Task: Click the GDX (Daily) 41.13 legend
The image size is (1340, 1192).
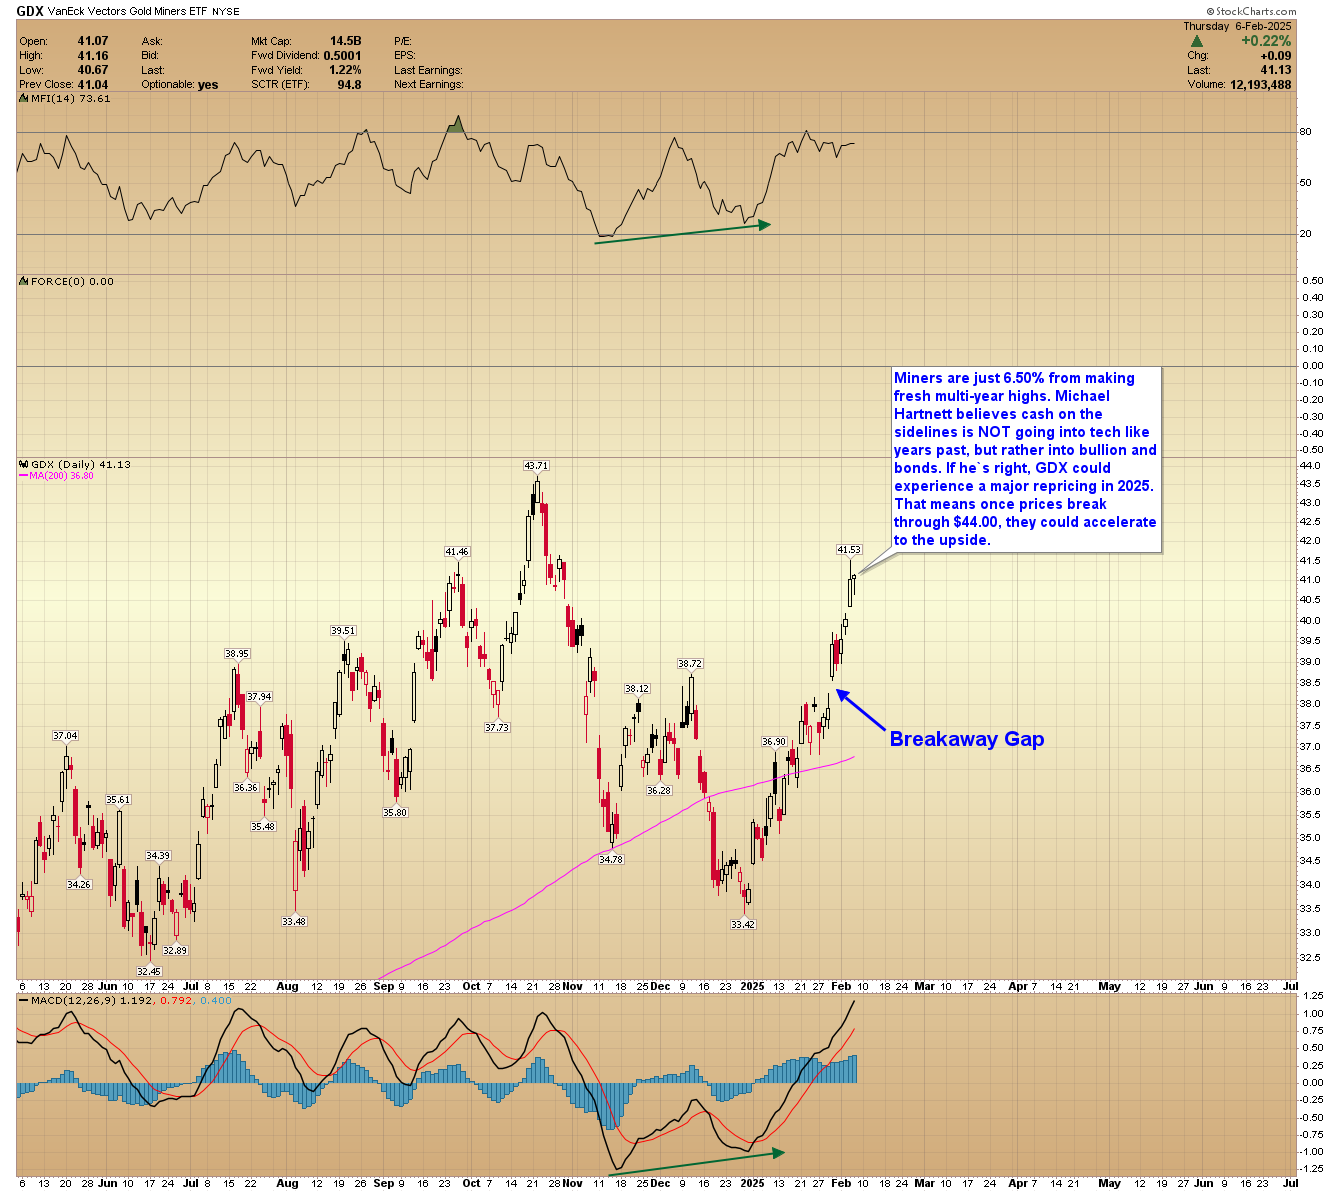Action: pos(81,464)
